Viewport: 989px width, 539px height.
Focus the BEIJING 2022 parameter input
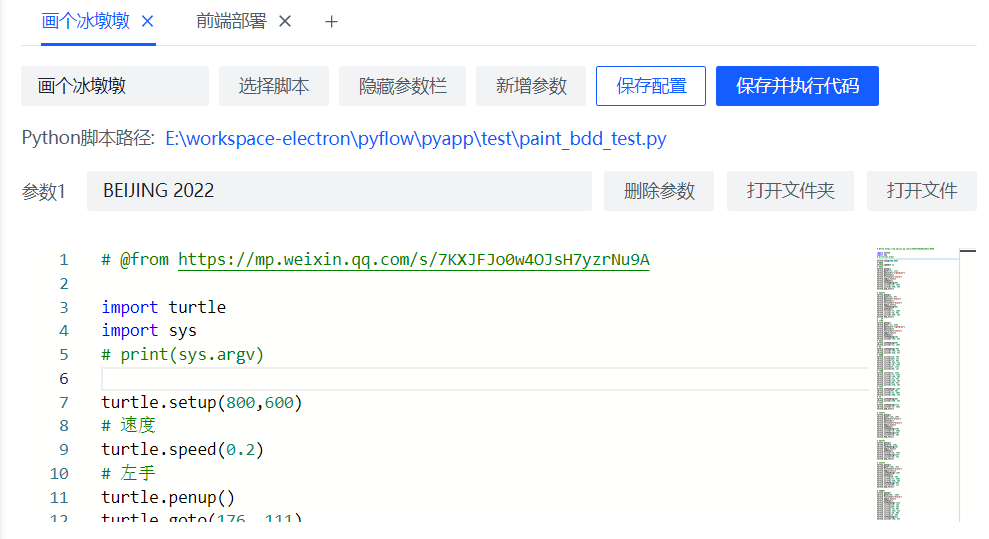340,191
